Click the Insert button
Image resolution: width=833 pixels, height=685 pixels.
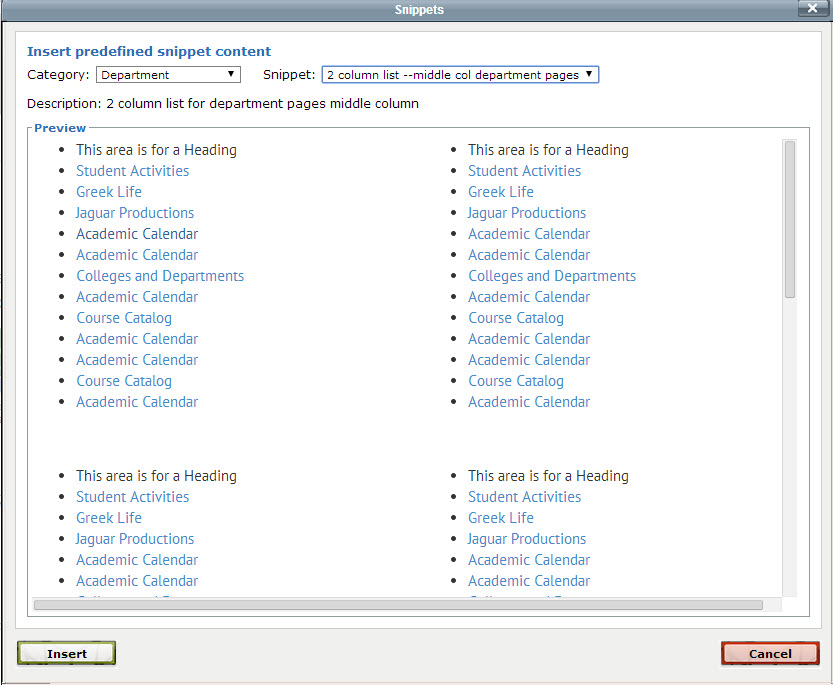(66, 654)
